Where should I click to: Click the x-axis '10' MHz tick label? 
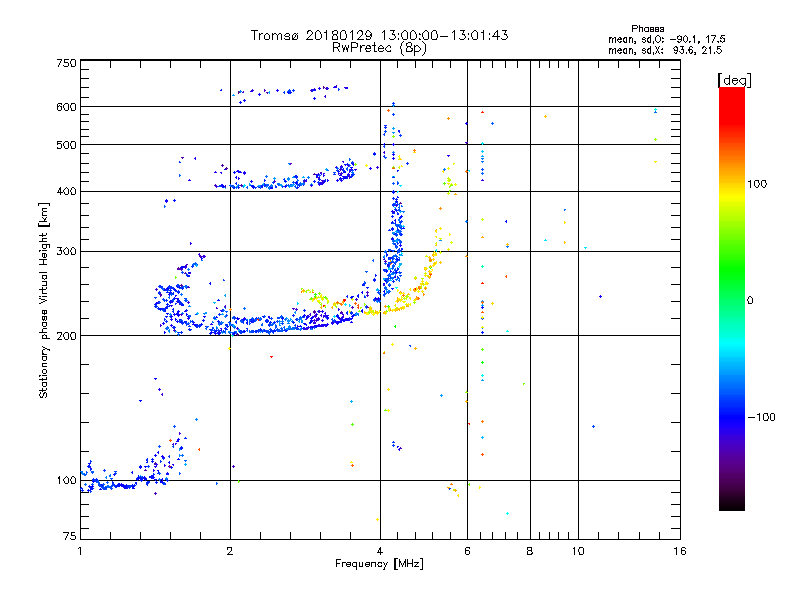(x=578, y=551)
